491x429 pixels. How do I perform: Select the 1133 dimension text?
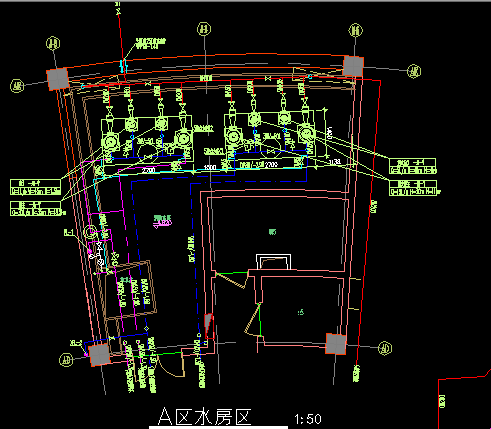(x=335, y=162)
